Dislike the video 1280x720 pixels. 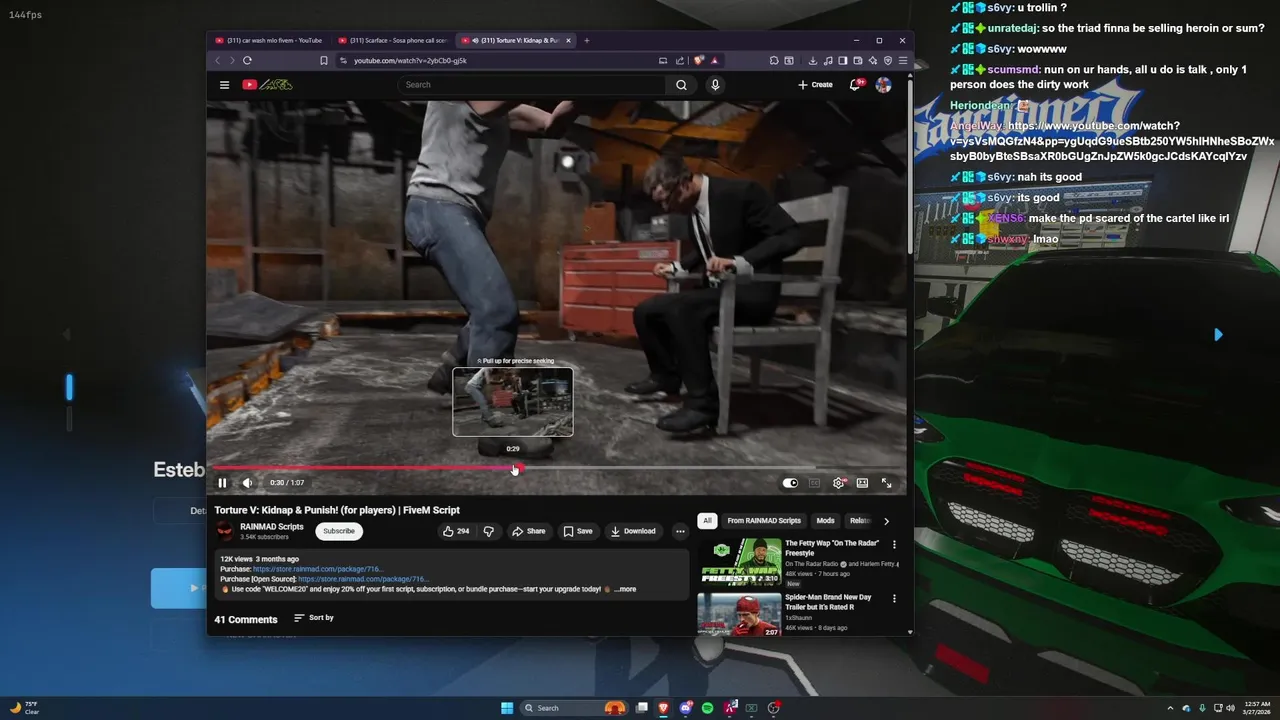pyautogui.click(x=488, y=531)
